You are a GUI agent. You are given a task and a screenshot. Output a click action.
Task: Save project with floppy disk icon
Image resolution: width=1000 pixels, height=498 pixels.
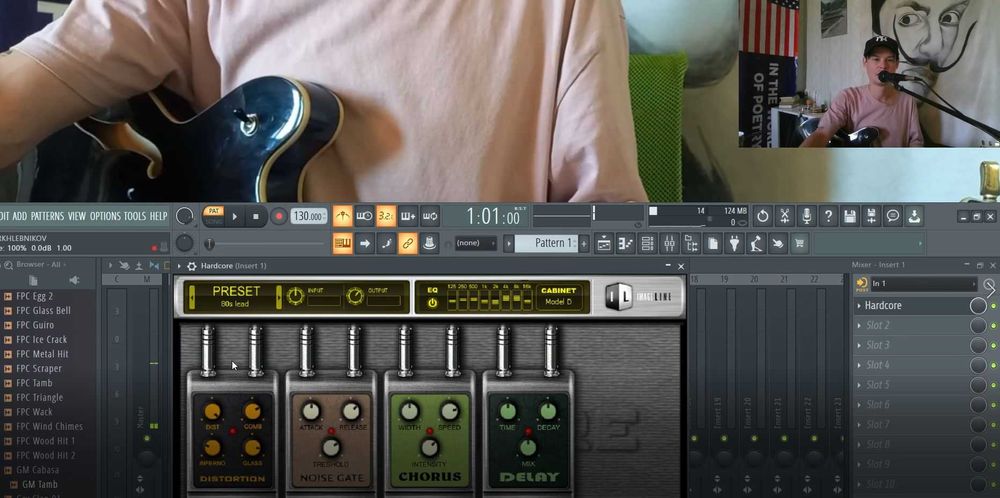[x=849, y=216]
